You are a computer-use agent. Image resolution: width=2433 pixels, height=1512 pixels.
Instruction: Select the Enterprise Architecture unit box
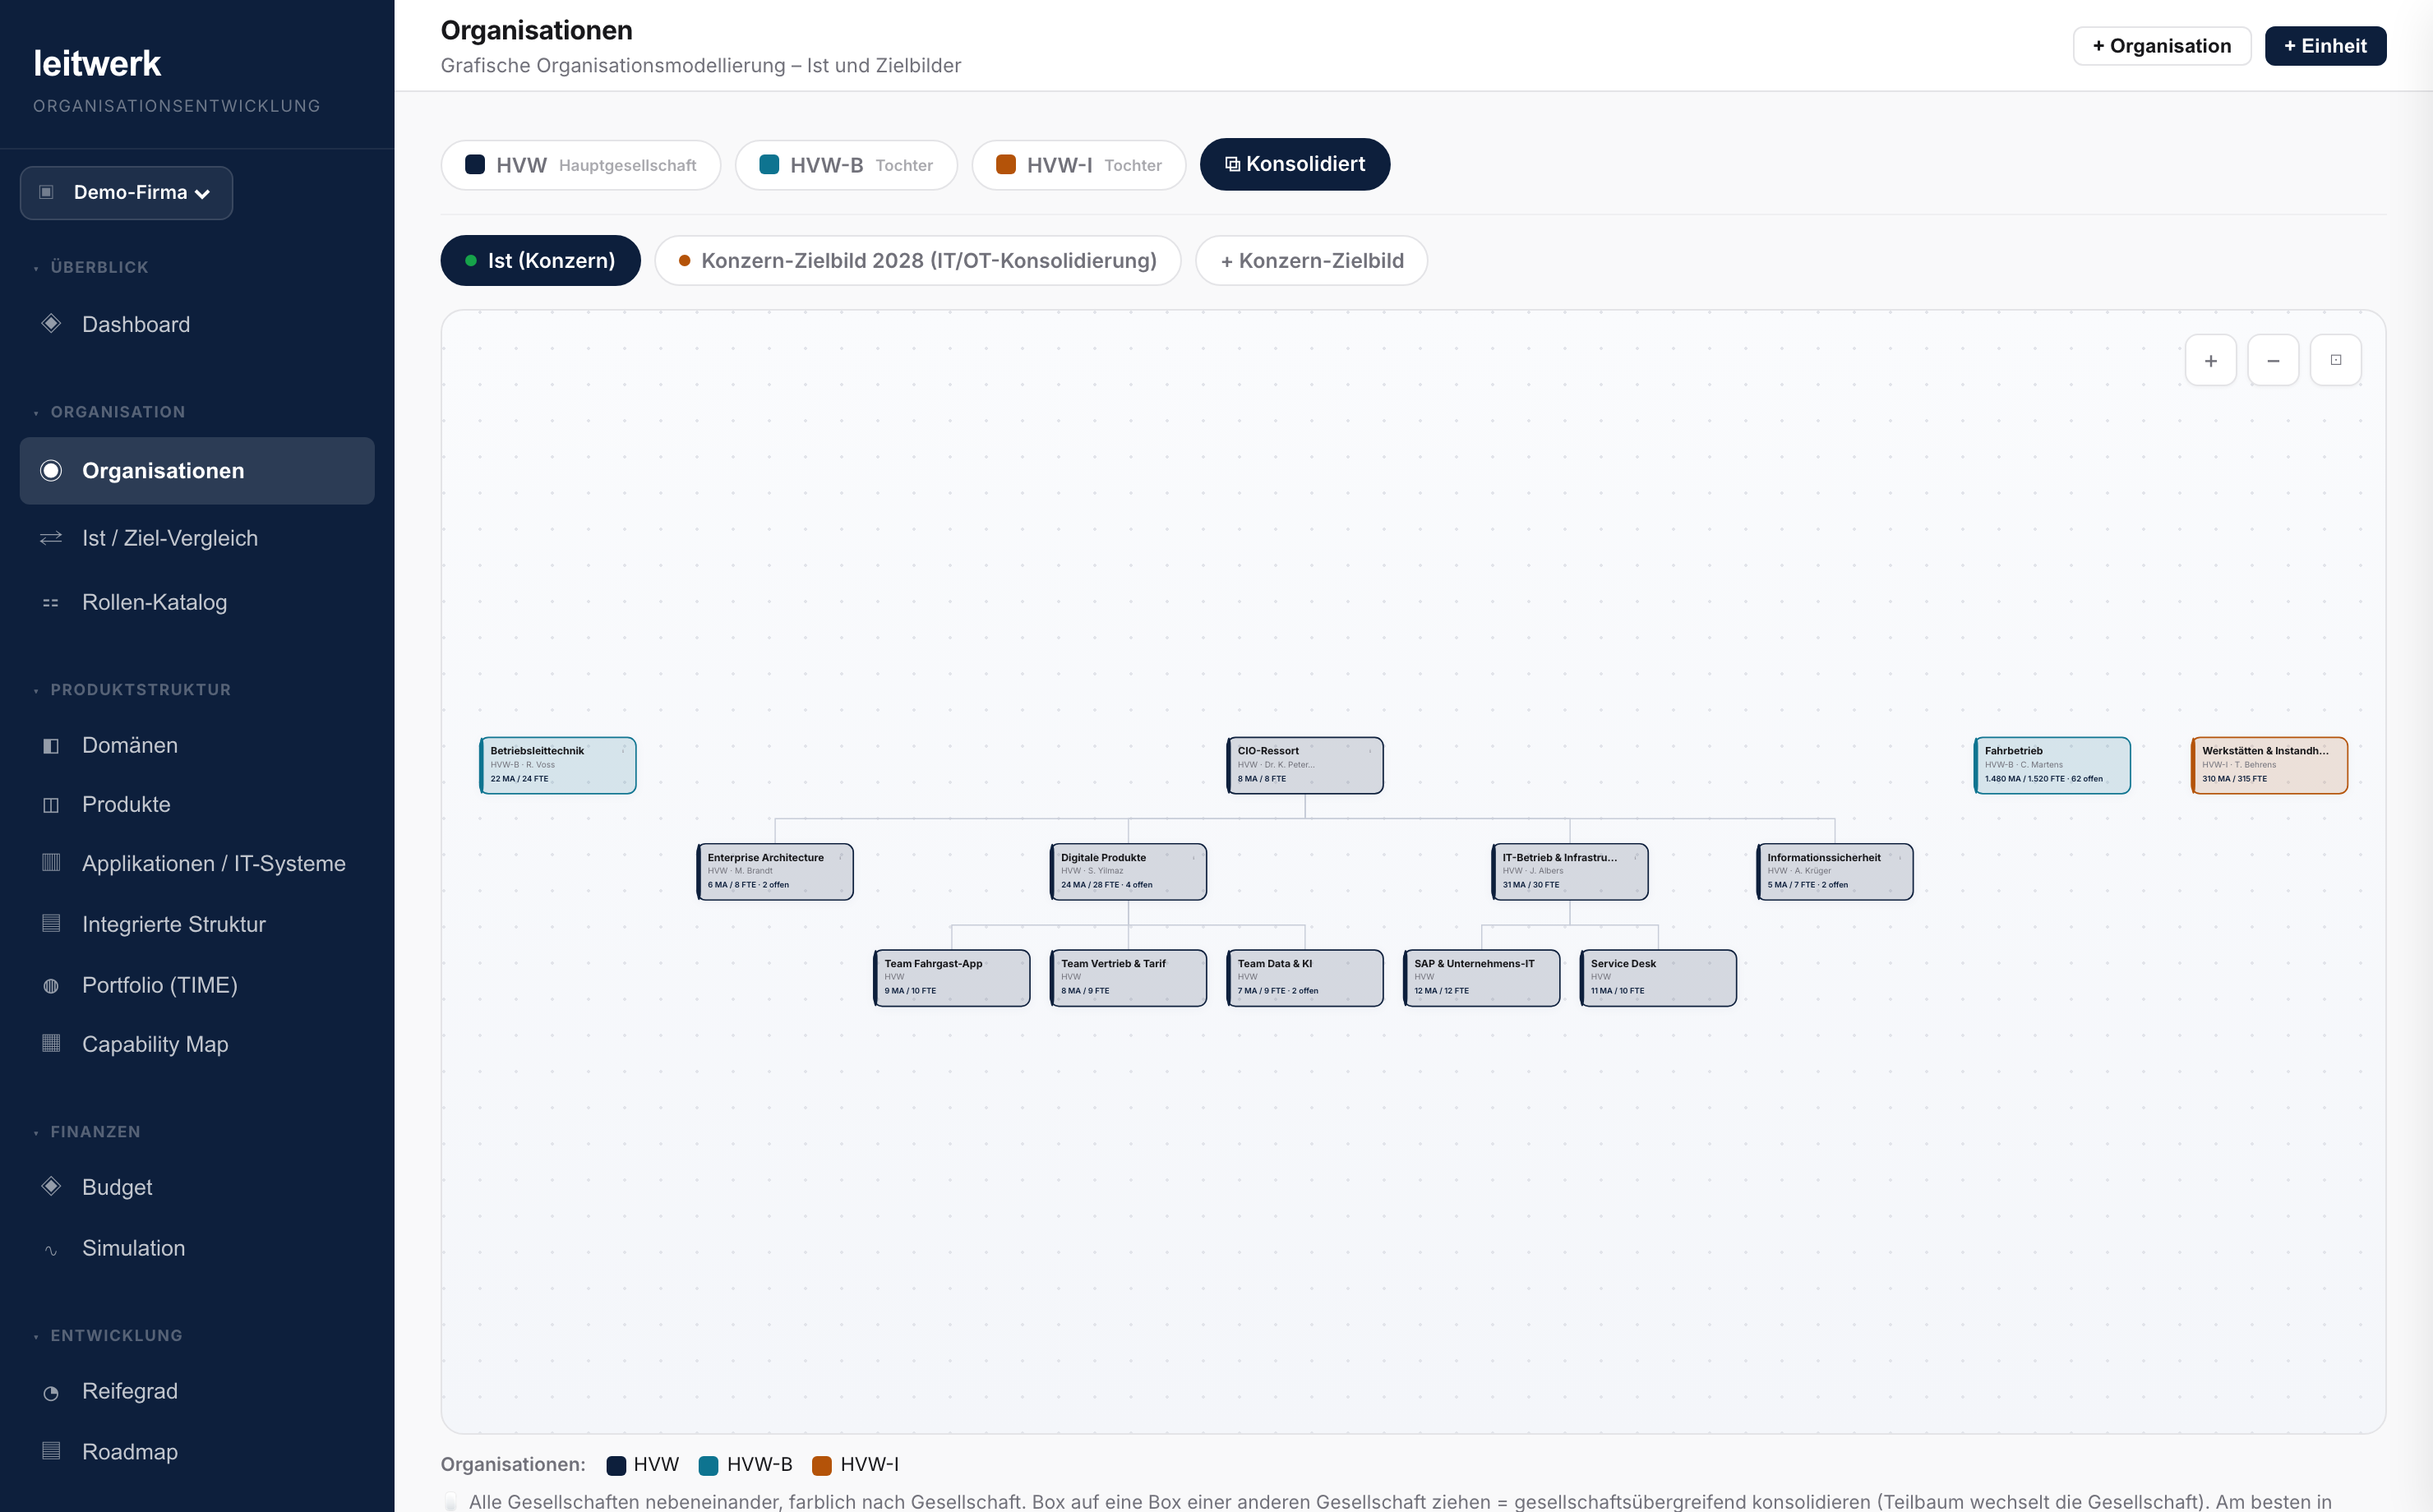pos(775,872)
